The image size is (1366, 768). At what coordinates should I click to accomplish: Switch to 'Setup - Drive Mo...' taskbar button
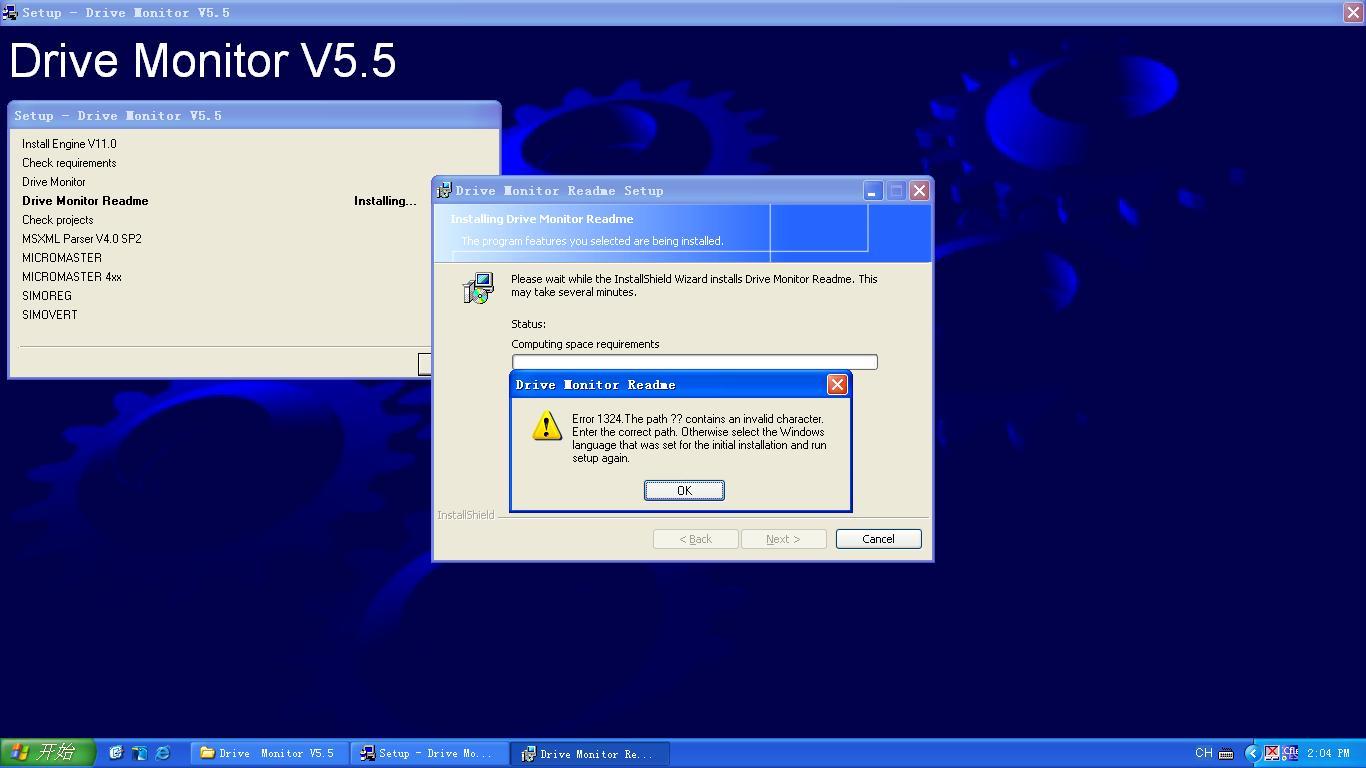tap(429, 754)
